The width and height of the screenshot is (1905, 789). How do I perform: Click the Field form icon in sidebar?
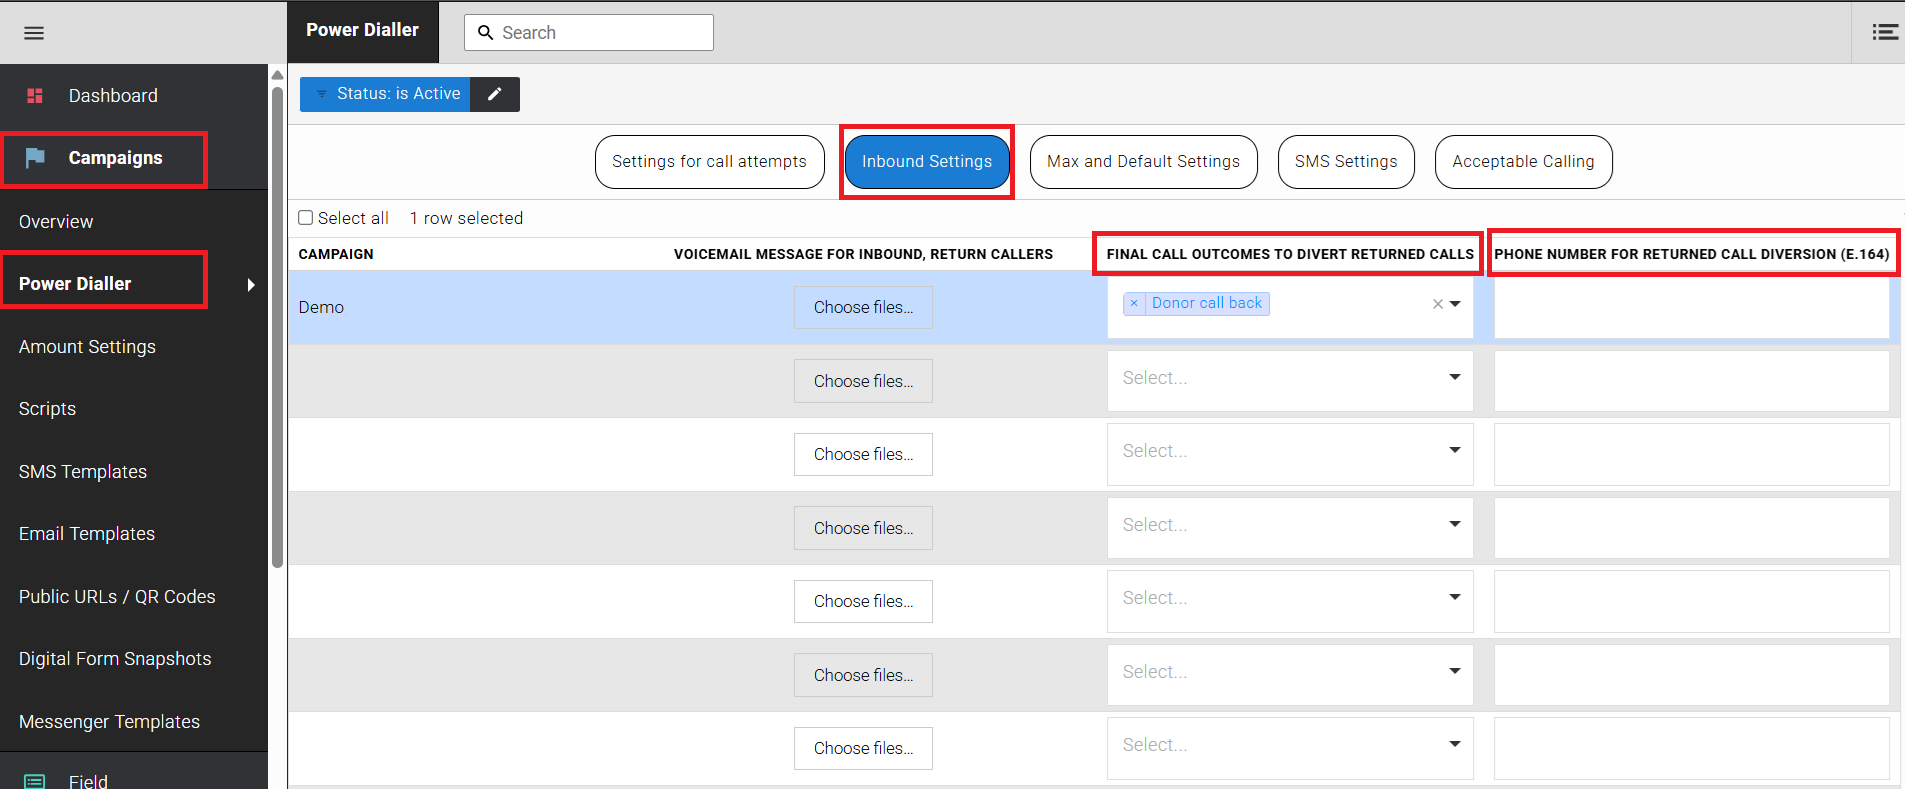(x=35, y=781)
